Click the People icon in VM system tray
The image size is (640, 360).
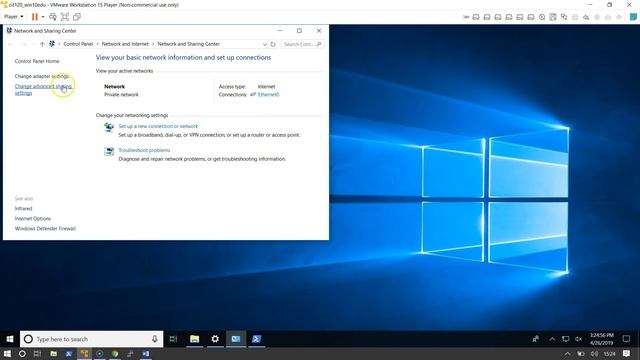tap(536, 339)
